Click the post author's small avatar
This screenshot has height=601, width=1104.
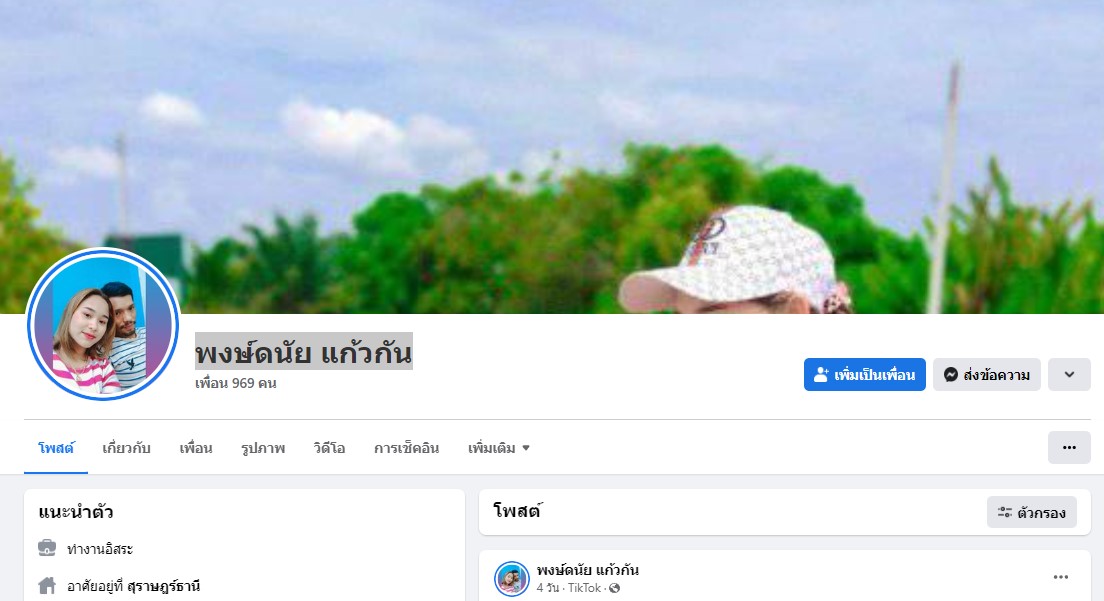pos(512,578)
